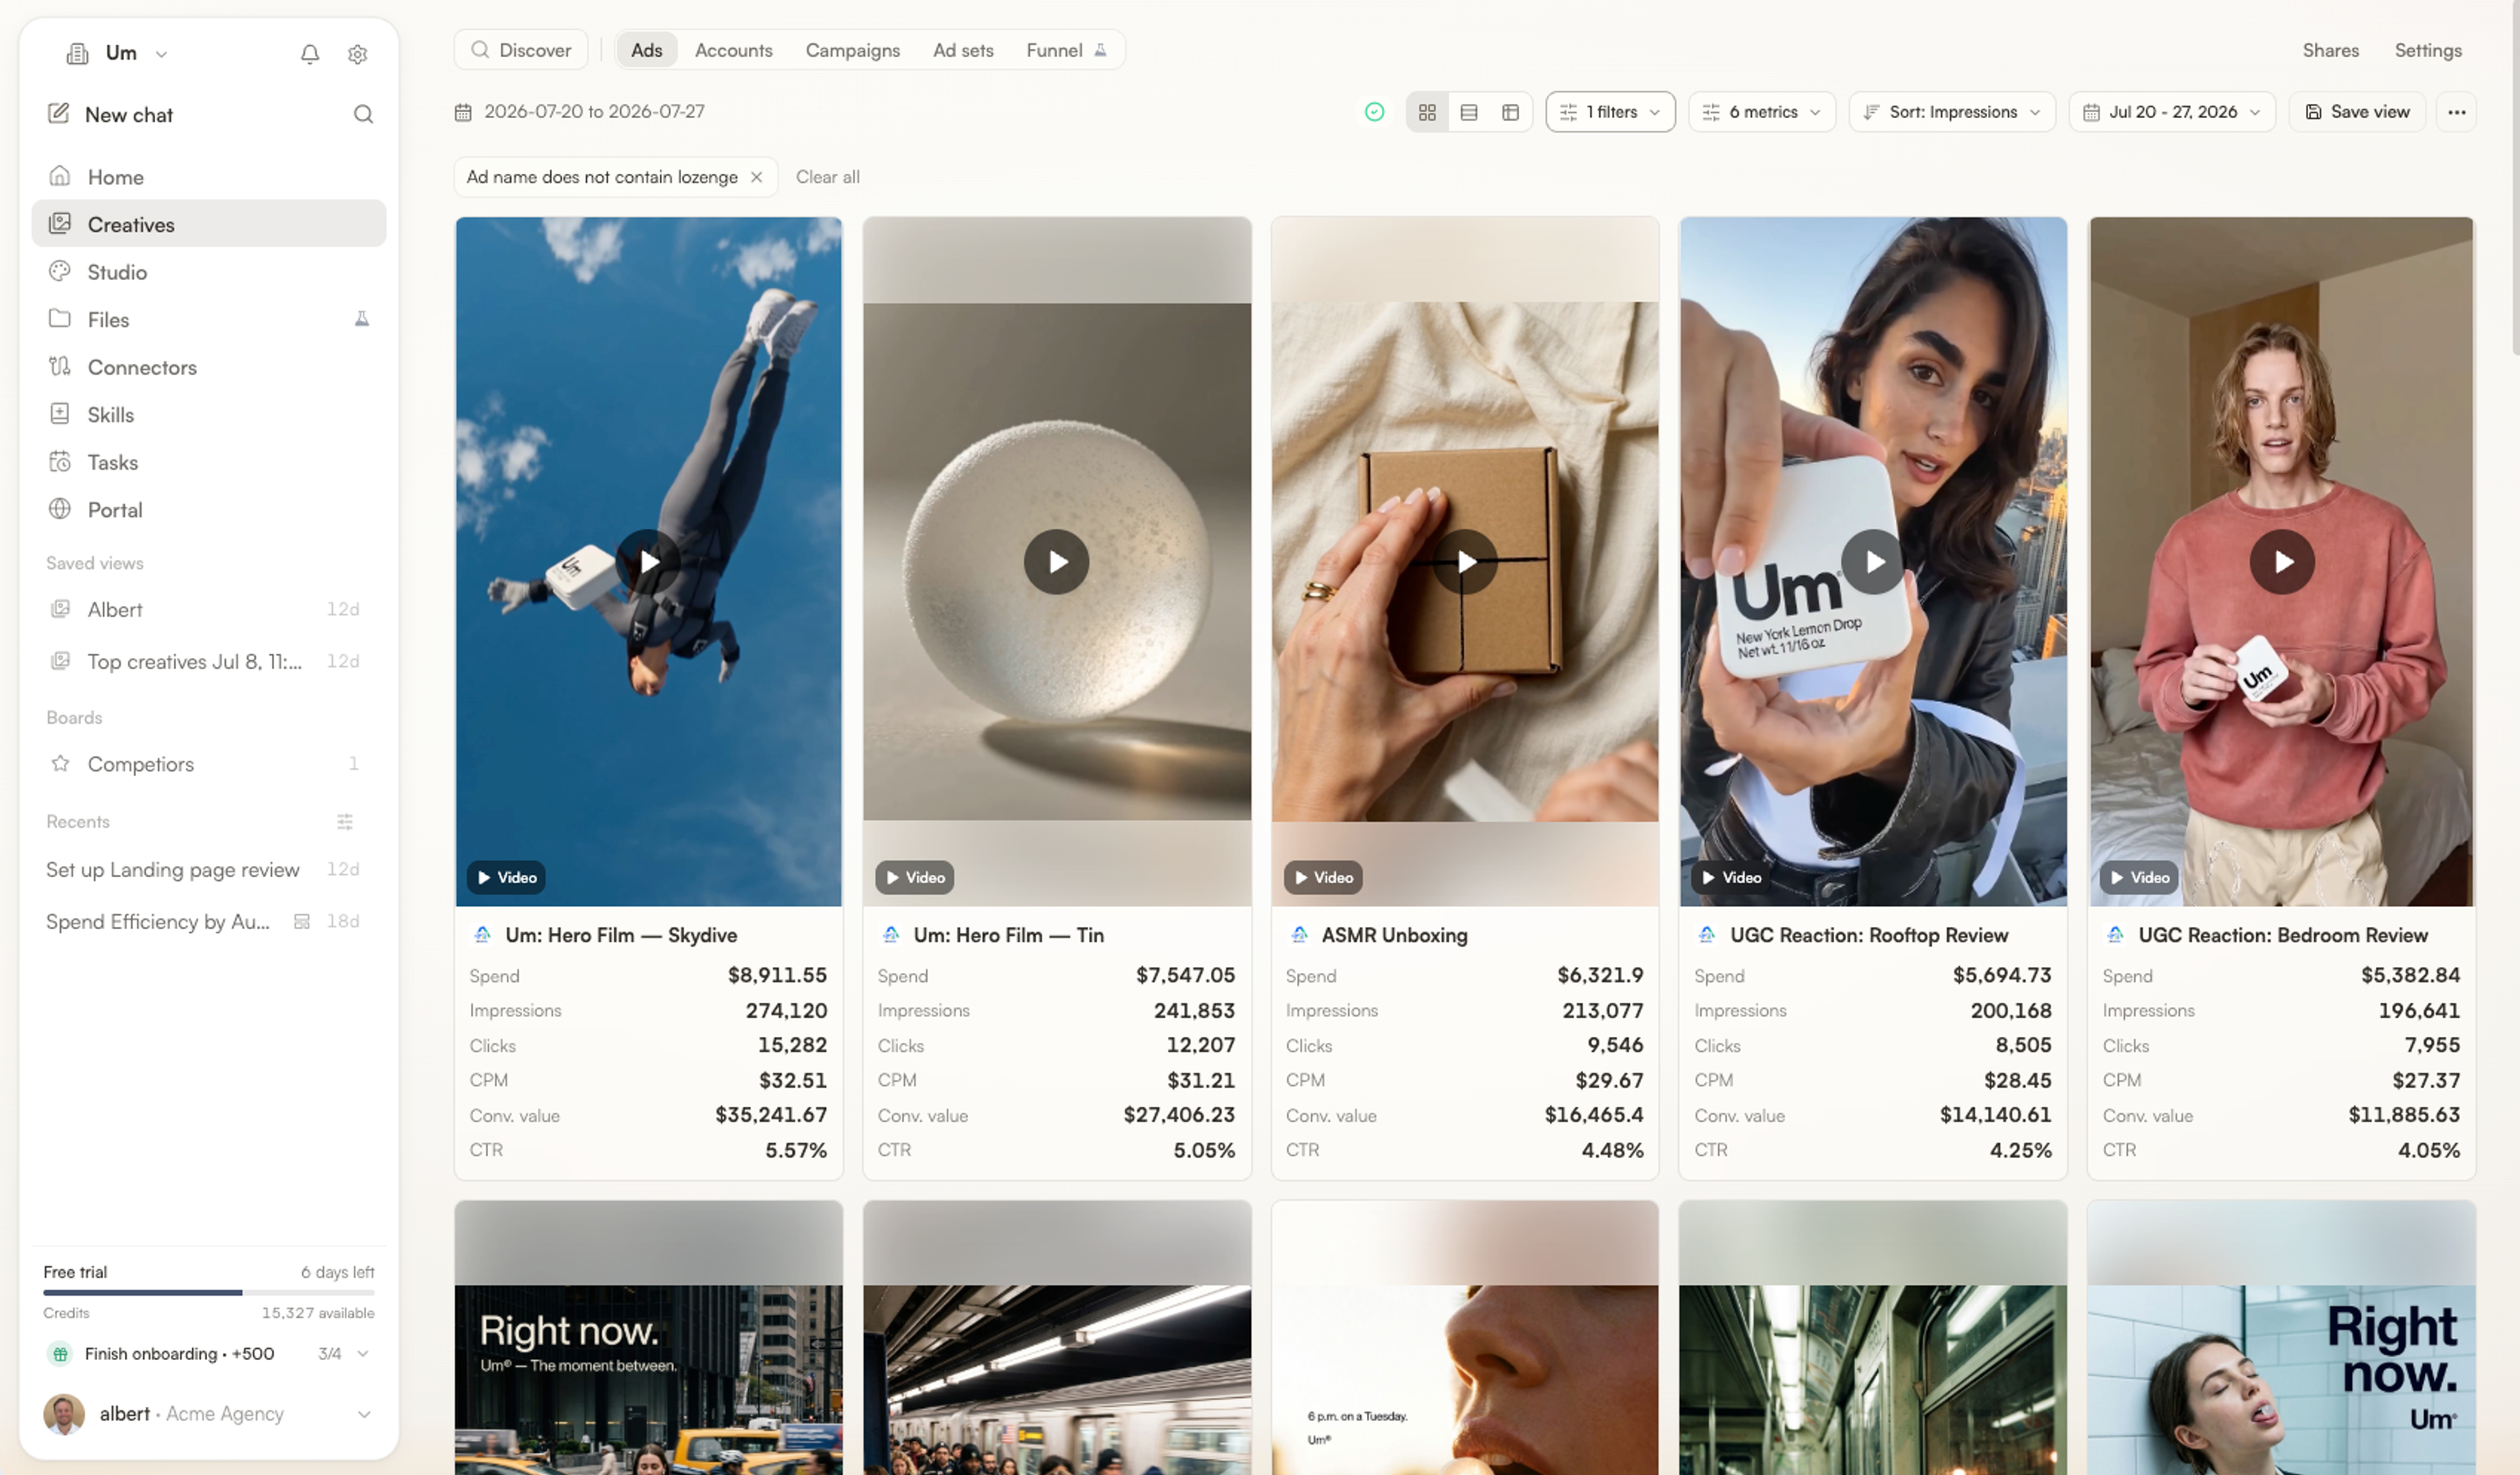The height and width of the screenshot is (1475, 2520).
Task: Click the Save view button
Action: [2357, 112]
